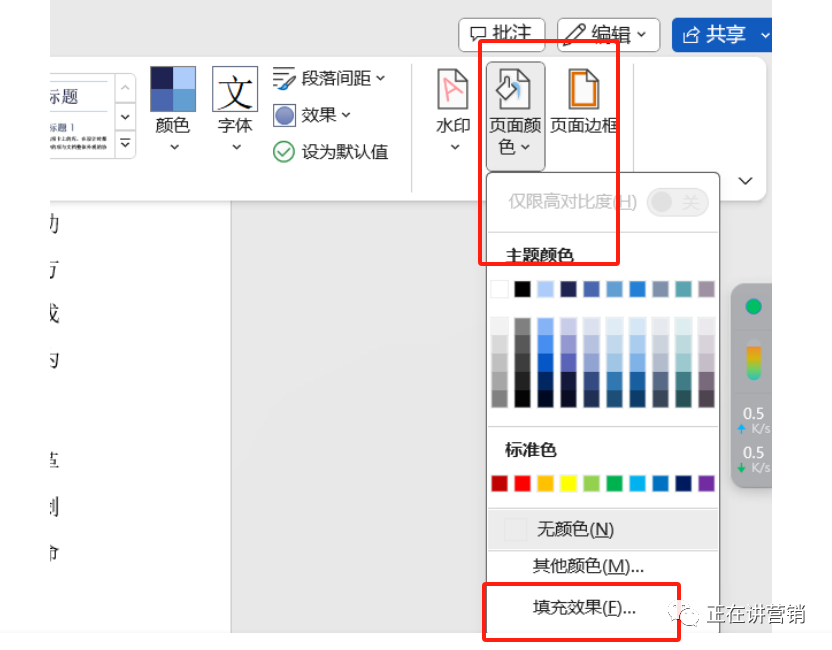Open the Editing (编辑) mode dropdown
The height and width of the screenshot is (650, 832).
click(608, 34)
